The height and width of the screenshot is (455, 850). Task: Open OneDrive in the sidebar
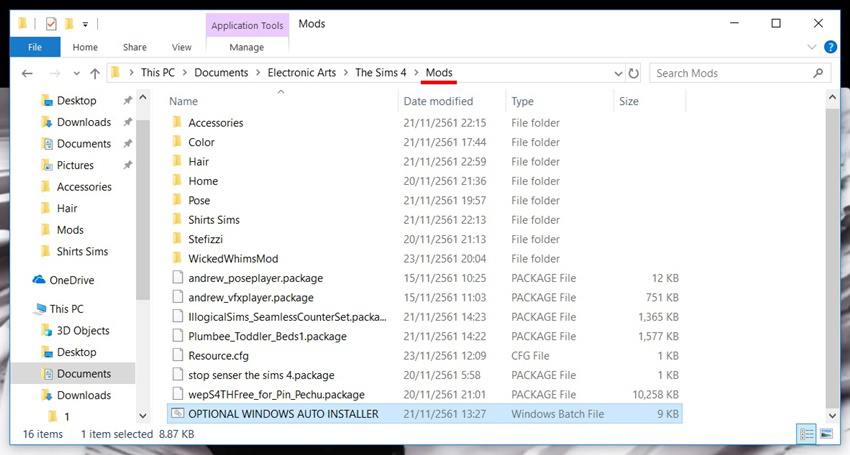pyautogui.click(x=72, y=280)
